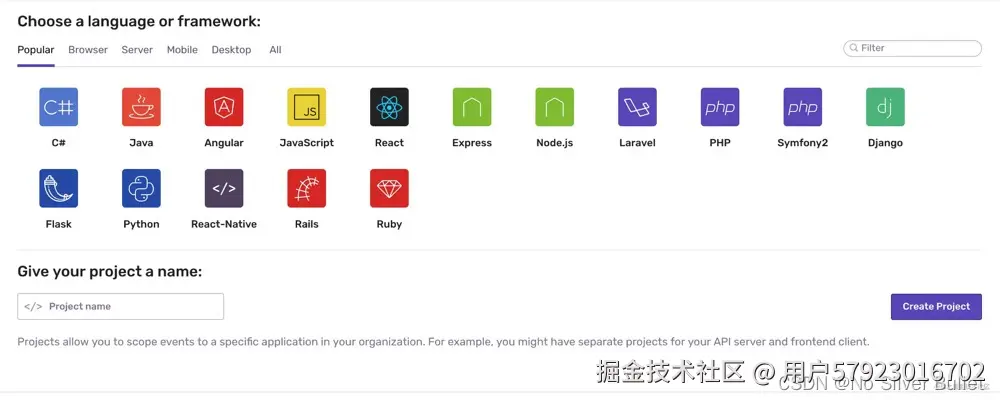Choose the Java coffee cup icon
Viewport: 1000px width, 400px height.
pos(141,107)
